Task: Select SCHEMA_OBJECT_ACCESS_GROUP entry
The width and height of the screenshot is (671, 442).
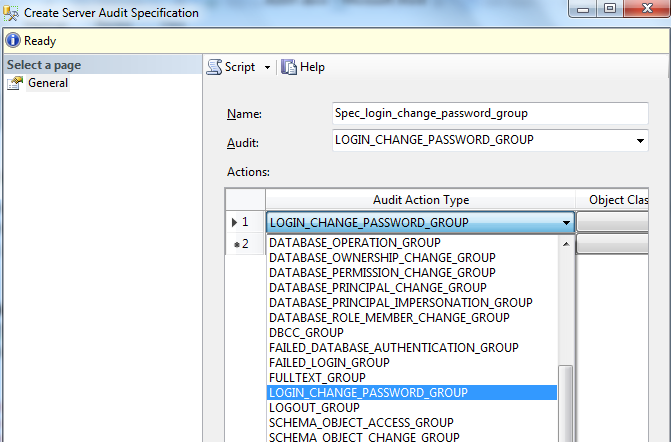Action: 360,422
